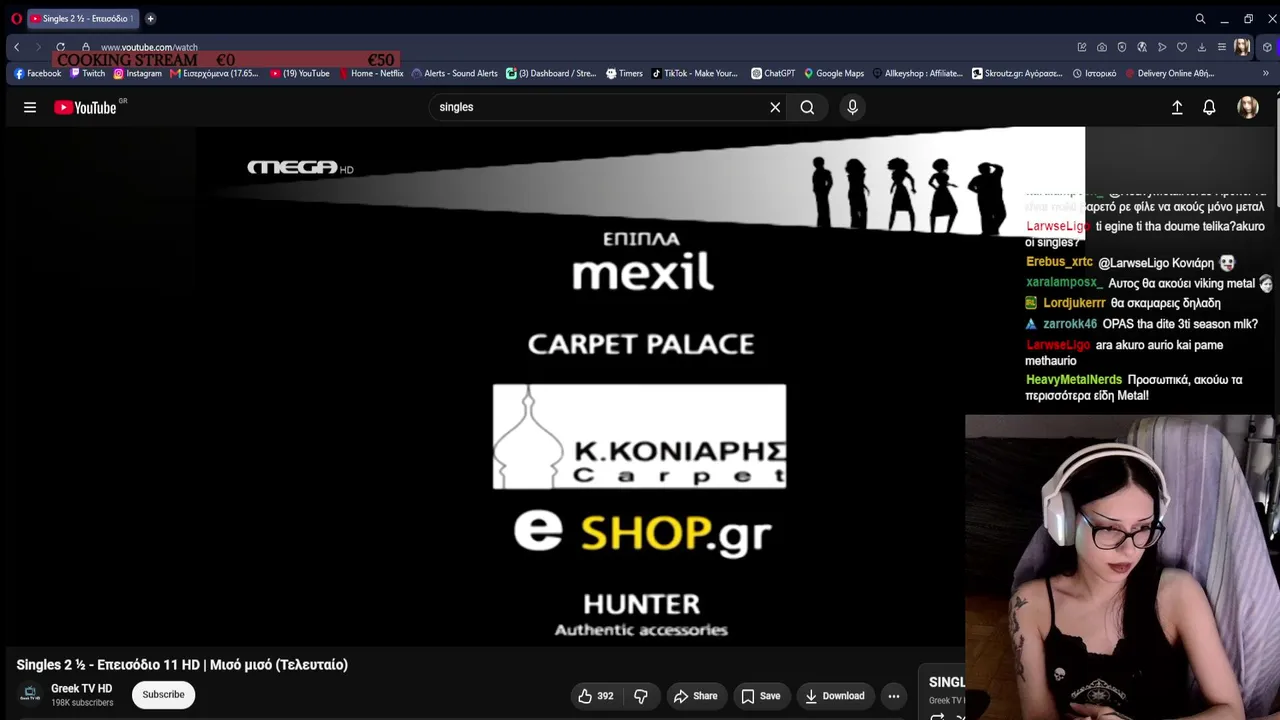Image resolution: width=1280 pixels, height=720 pixels.
Task: Subscribe to Greek TV HD
Action: [x=163, y=695]
